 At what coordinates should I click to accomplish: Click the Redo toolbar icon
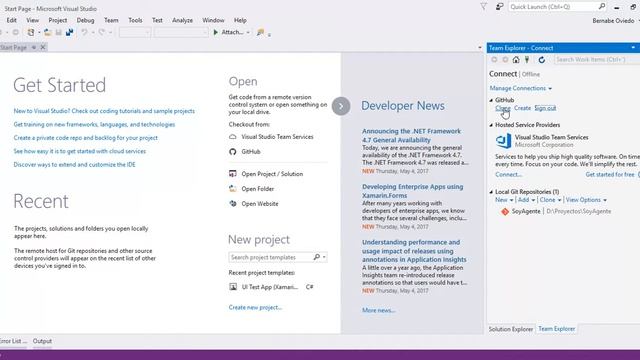102,32
